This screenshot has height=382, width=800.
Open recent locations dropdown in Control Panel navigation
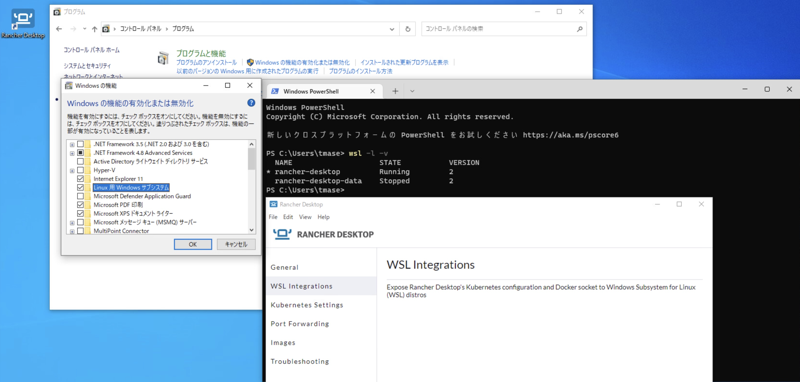tap(85, 29)
